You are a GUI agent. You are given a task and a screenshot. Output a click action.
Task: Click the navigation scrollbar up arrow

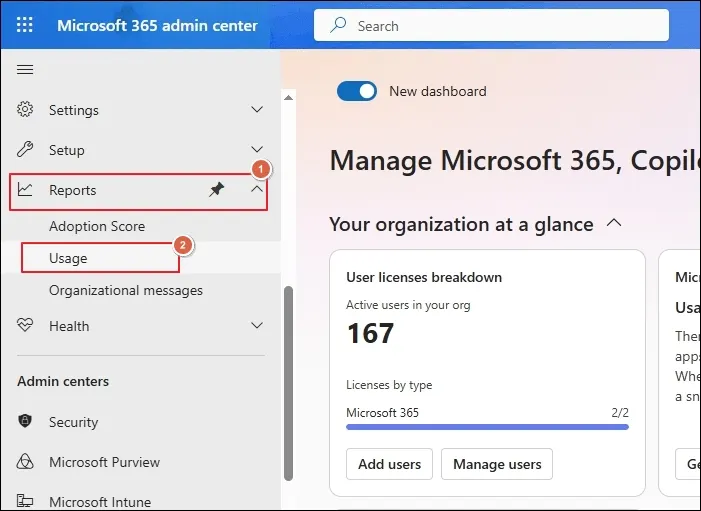coord(289,97)
